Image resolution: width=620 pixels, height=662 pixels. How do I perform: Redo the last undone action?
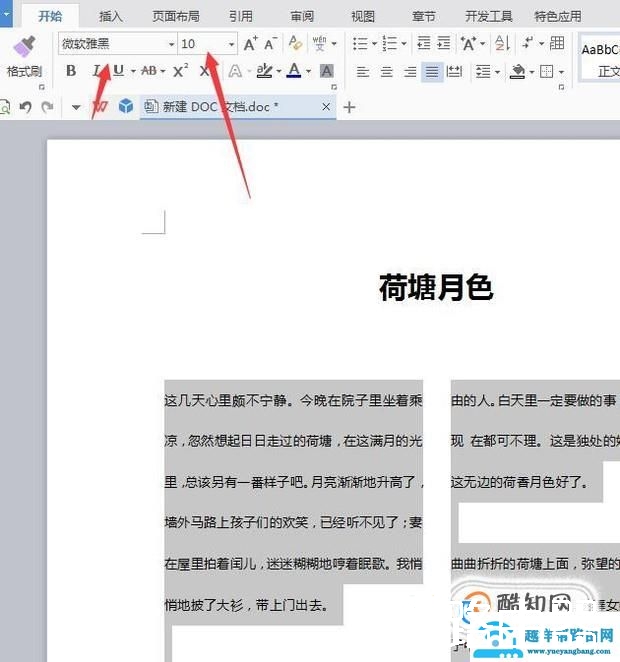[47, 107]
